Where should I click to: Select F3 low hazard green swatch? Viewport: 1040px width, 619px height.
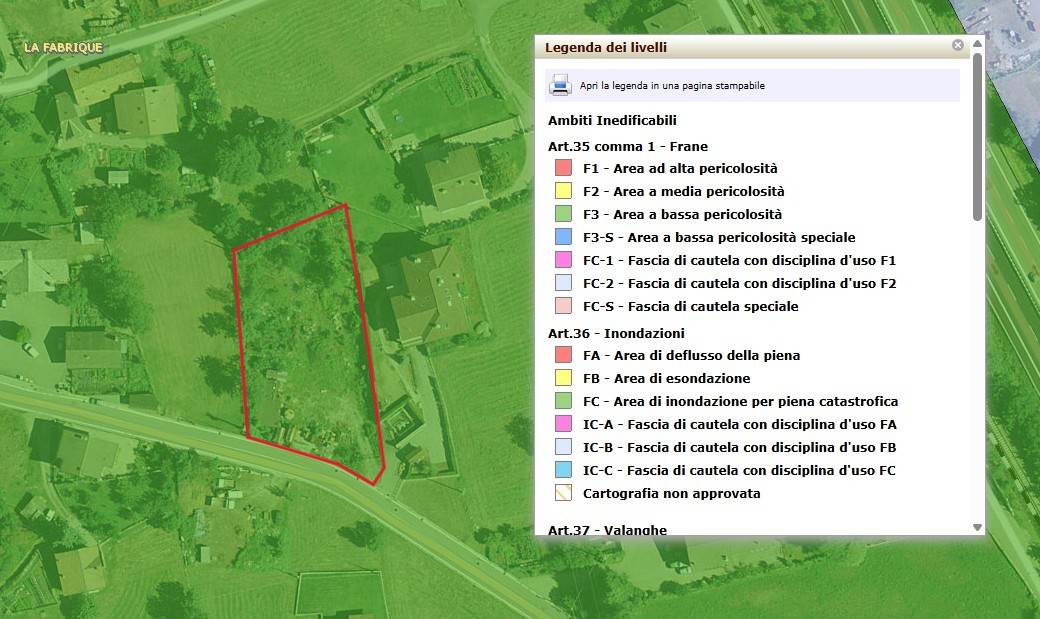pos(563,214)
